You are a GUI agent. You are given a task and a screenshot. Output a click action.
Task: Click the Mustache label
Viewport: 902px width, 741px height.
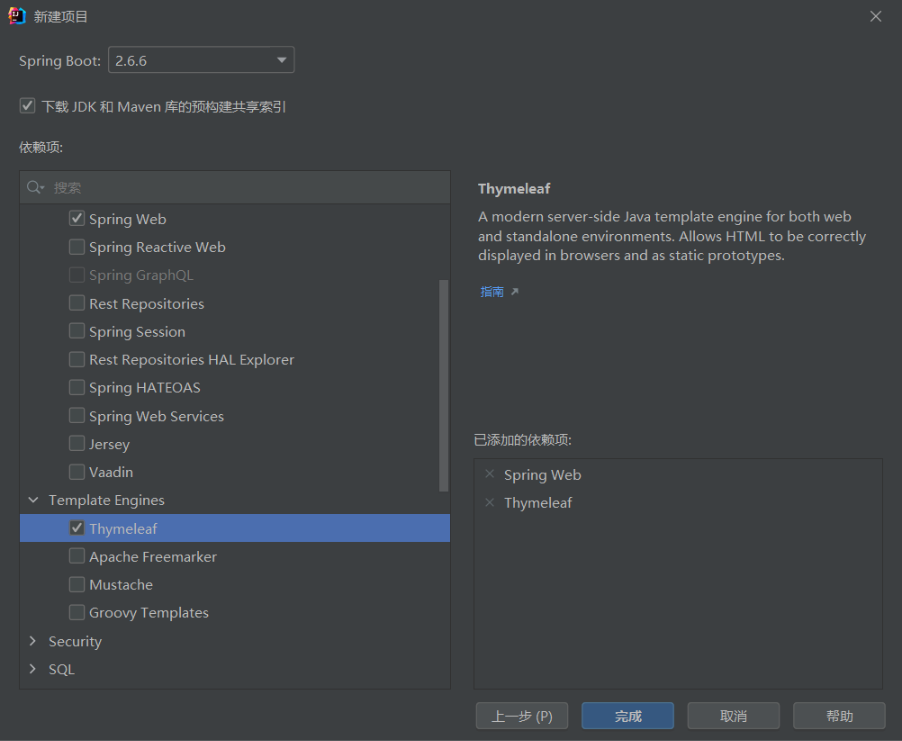point(121,585)
